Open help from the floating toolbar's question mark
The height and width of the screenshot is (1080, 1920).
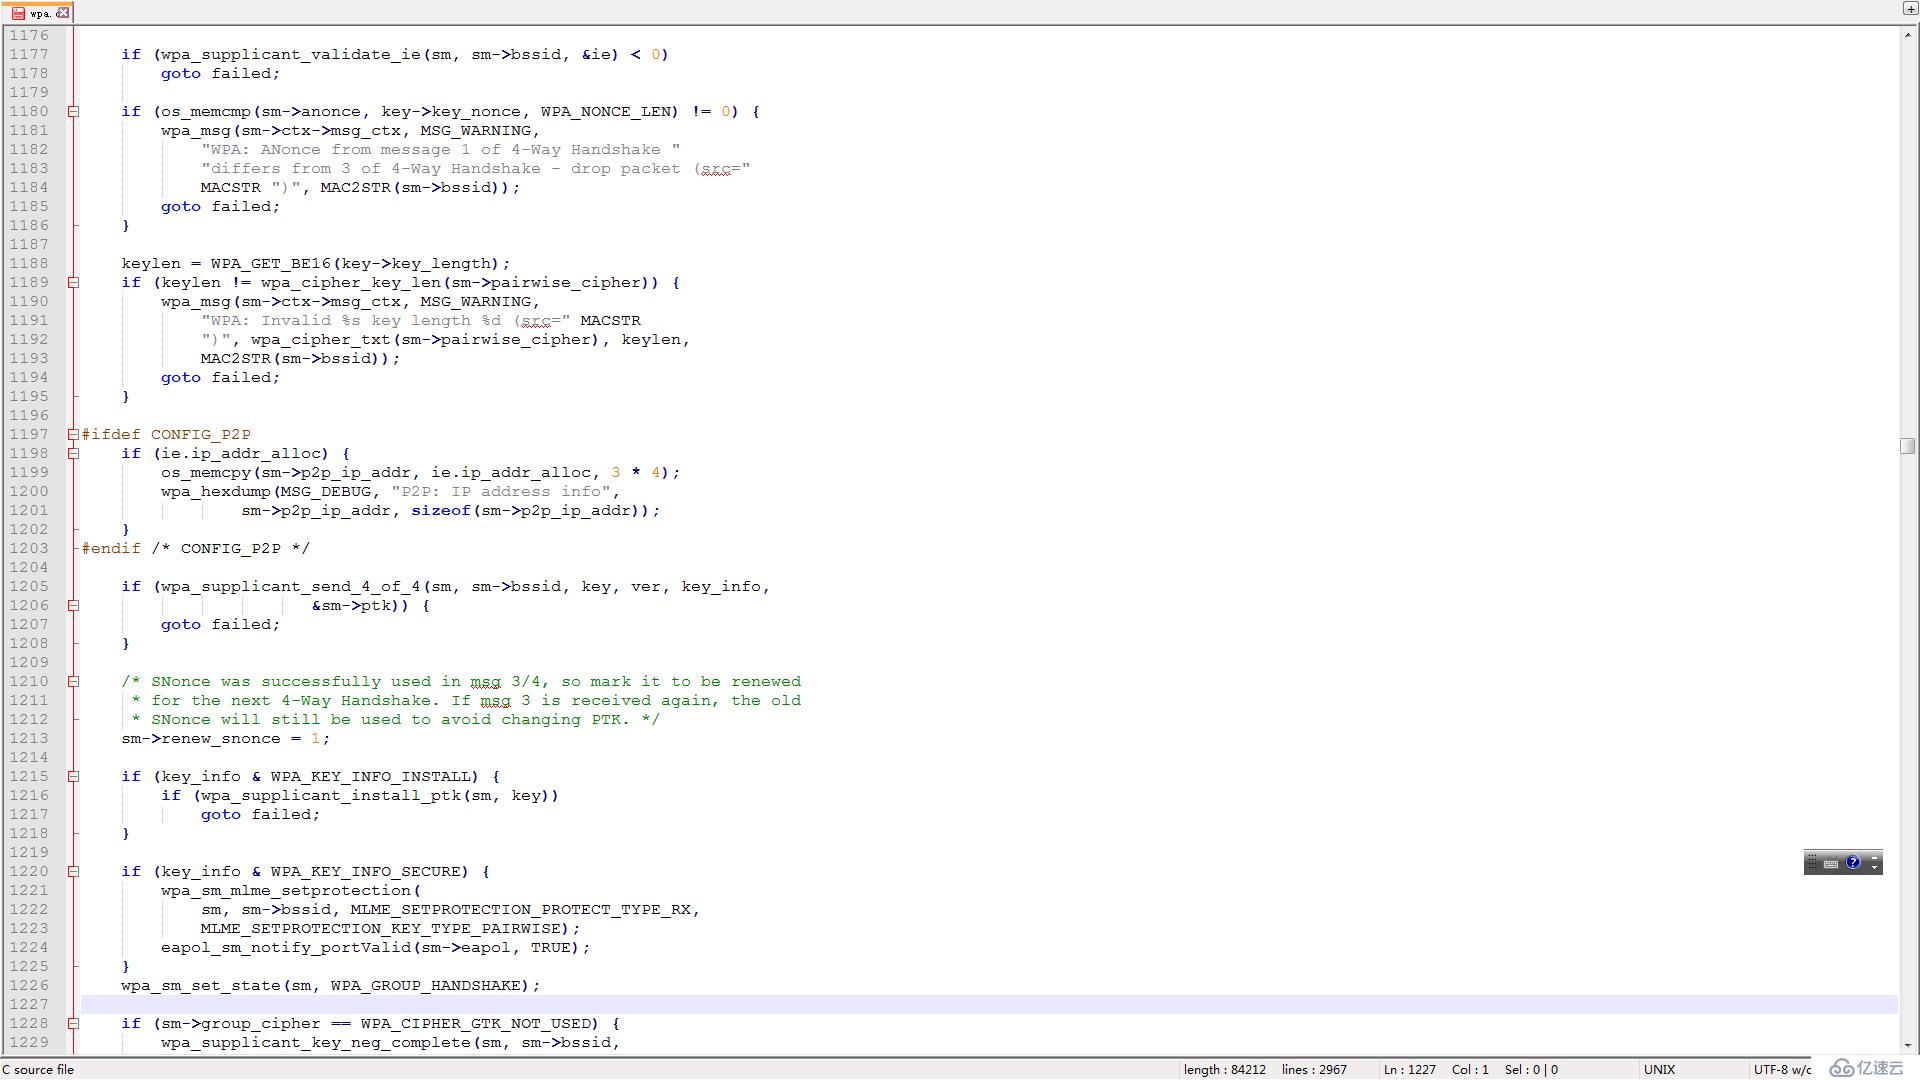[1853, 862]
